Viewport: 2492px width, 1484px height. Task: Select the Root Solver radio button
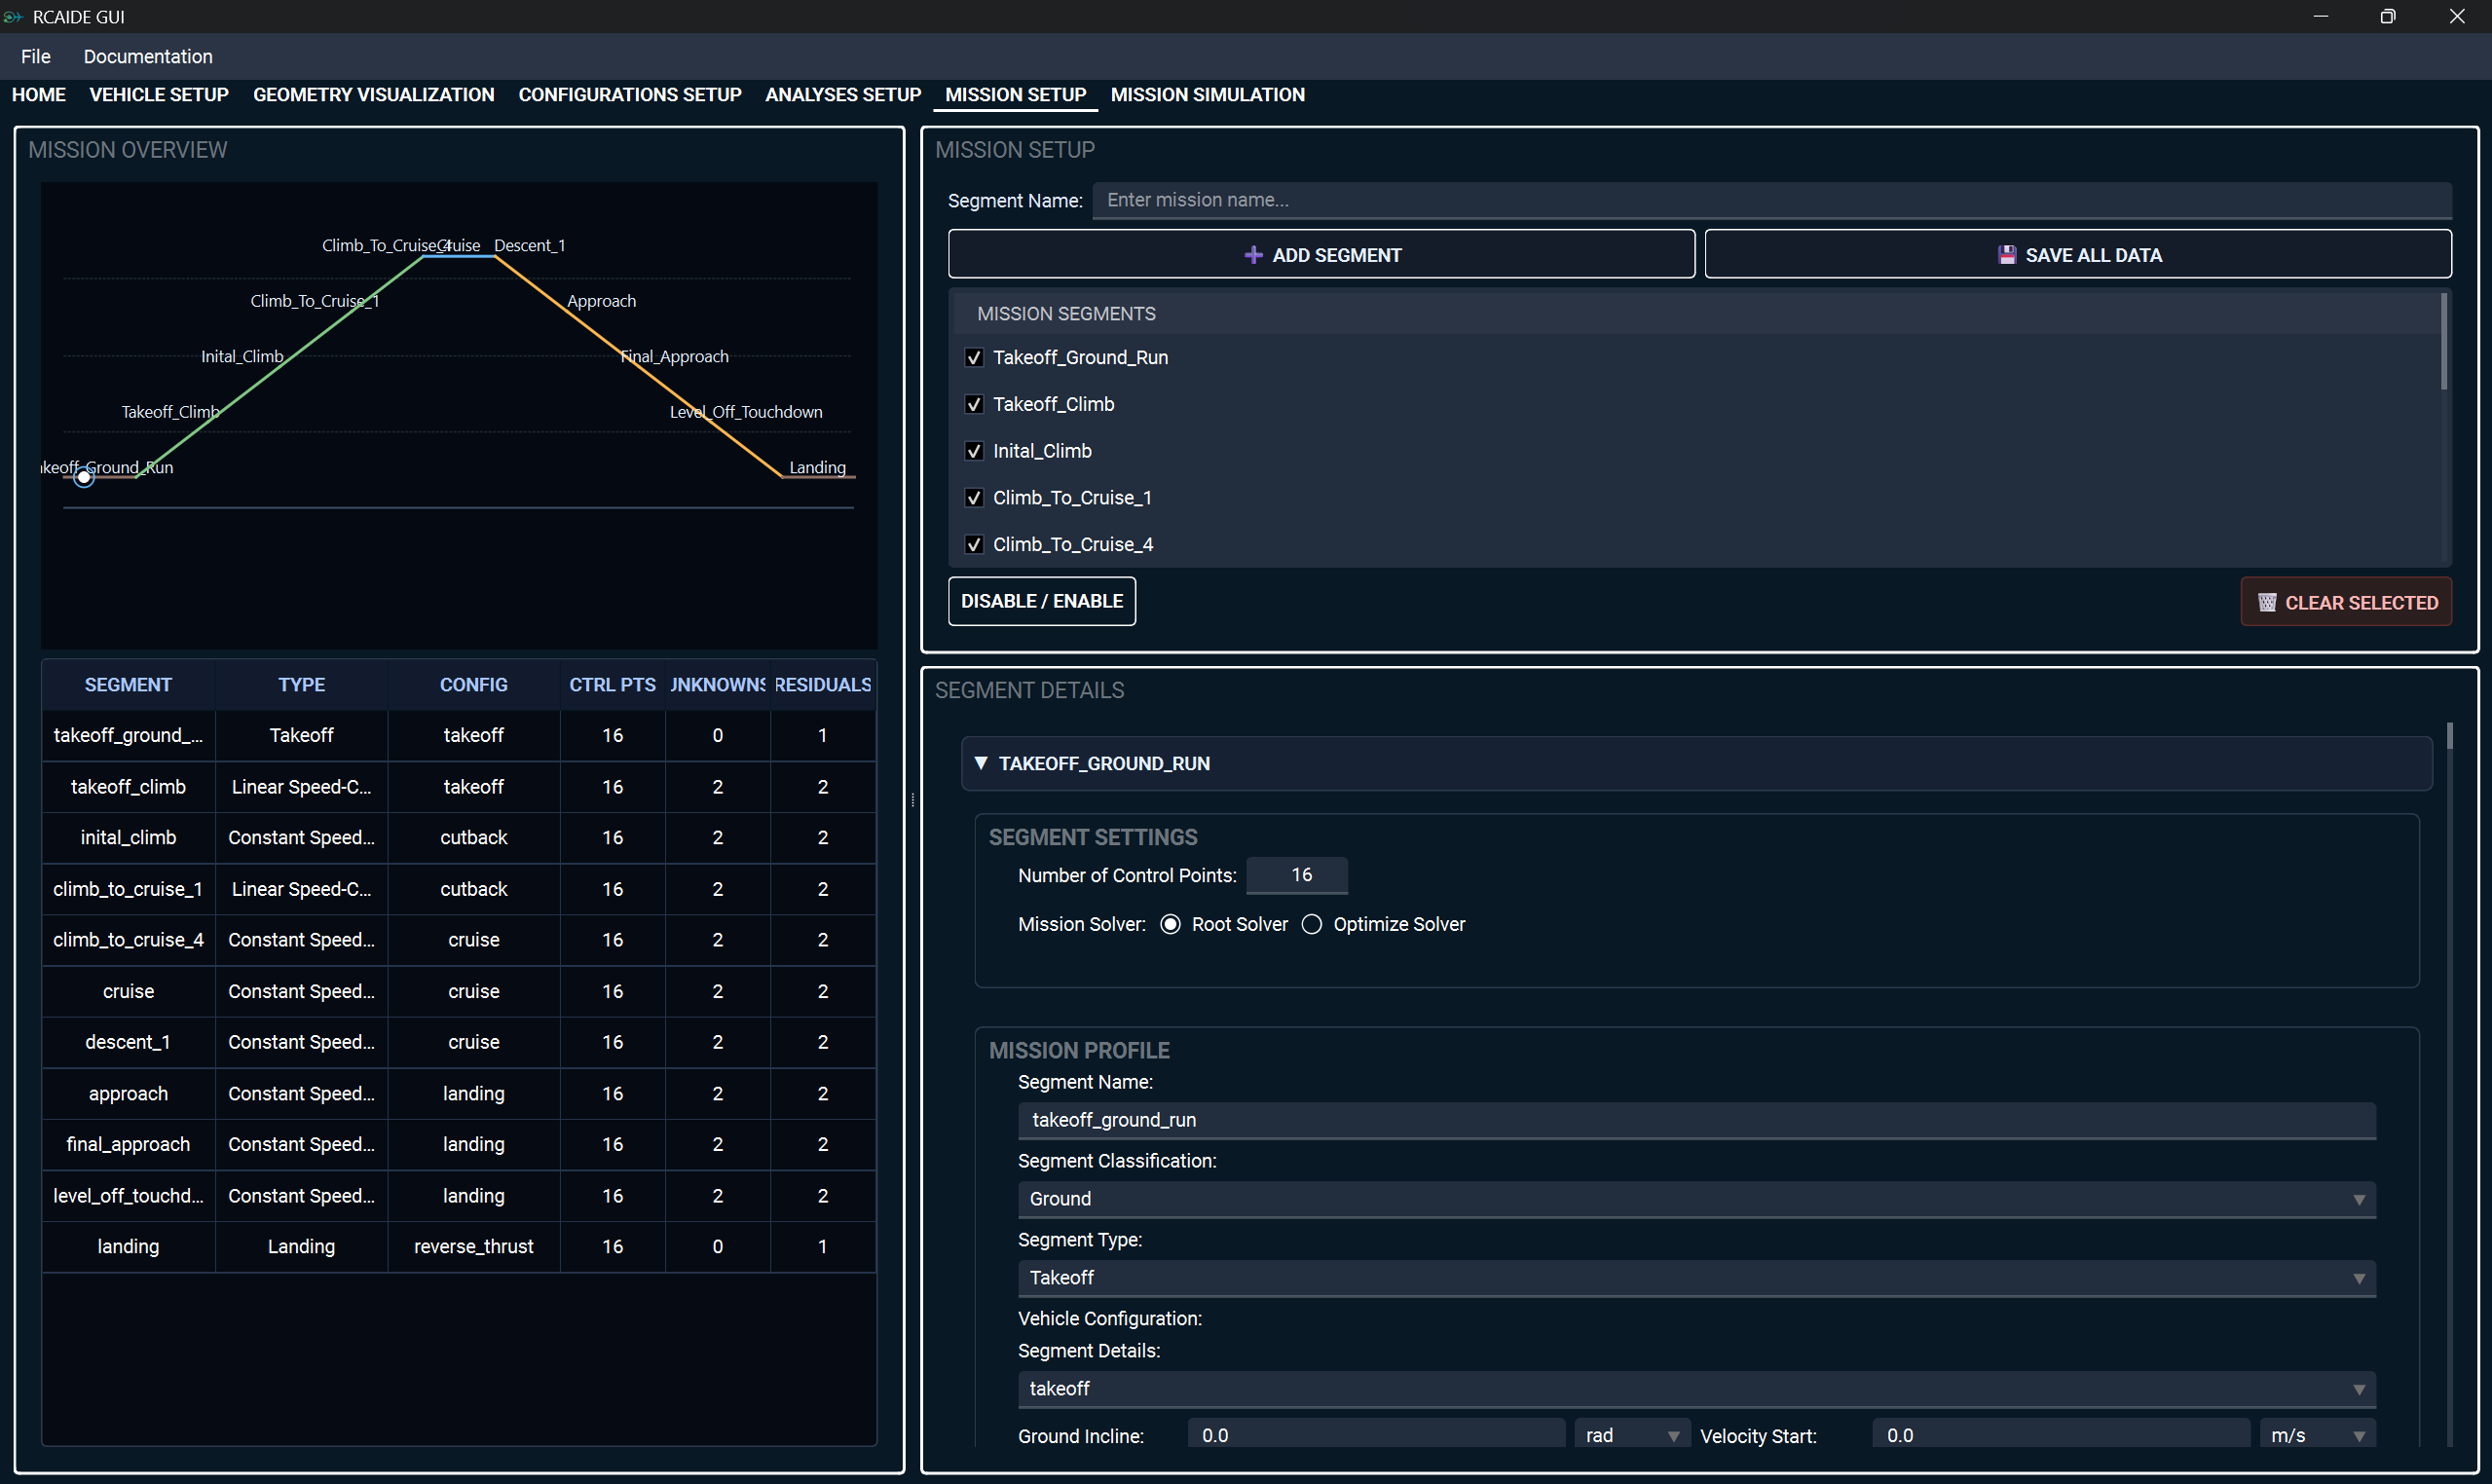(1170, 924)
